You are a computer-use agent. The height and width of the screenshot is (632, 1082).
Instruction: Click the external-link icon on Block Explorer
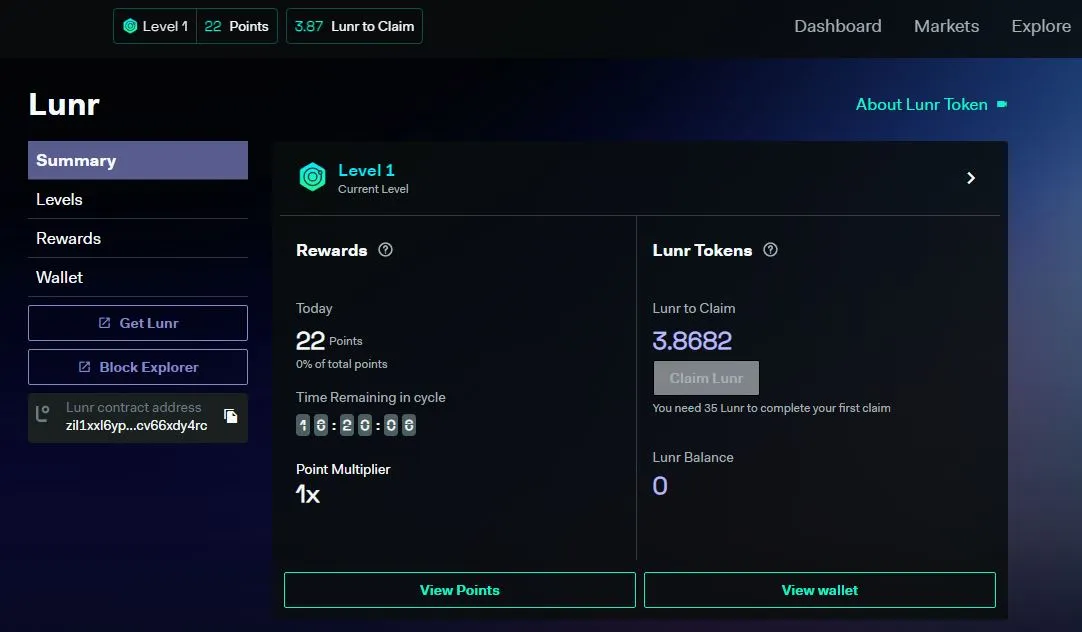(84, 367)
